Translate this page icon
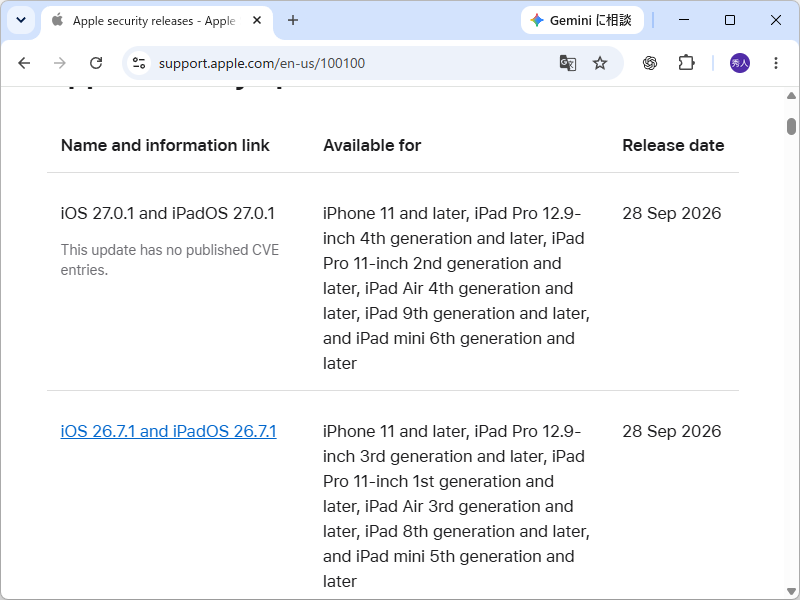Screen dimensions: 800x600 (568, 63)
